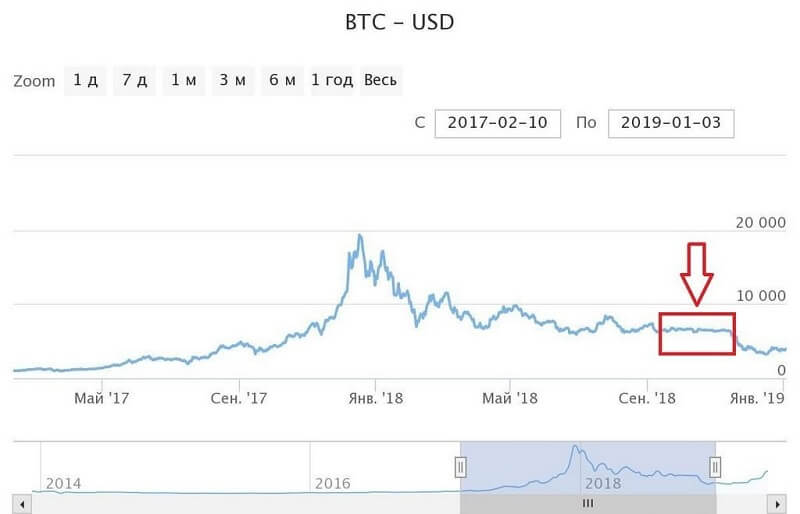Choose the 3 м zoom option
The height and width of the screenshot is (514, 800).
pos(232,81)
